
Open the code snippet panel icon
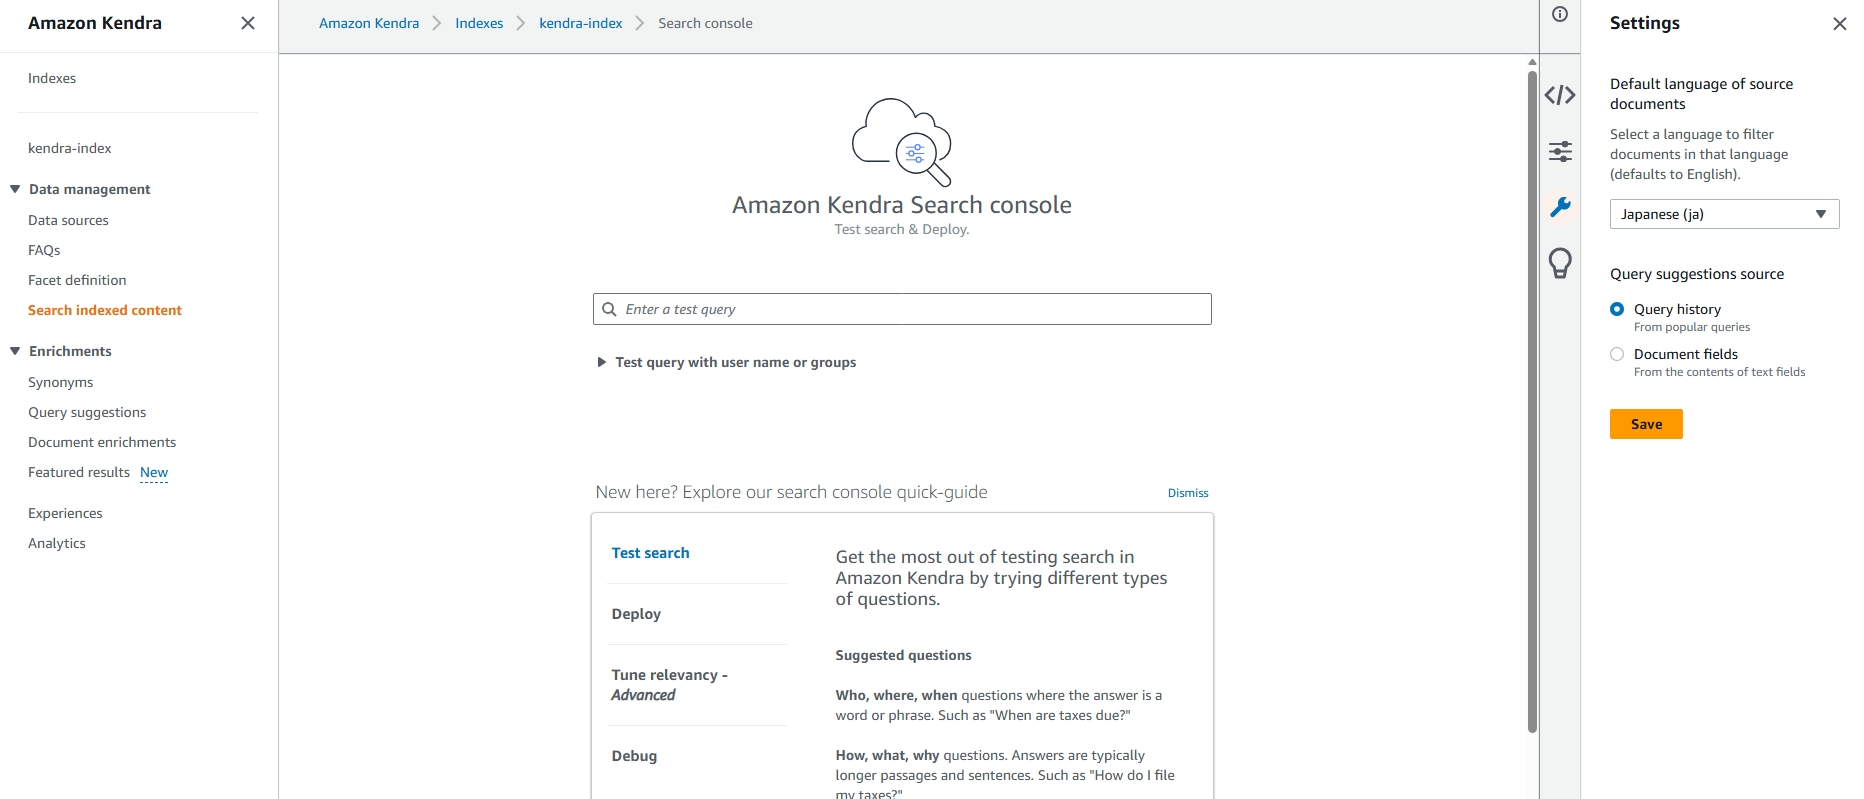(1560, 95)
